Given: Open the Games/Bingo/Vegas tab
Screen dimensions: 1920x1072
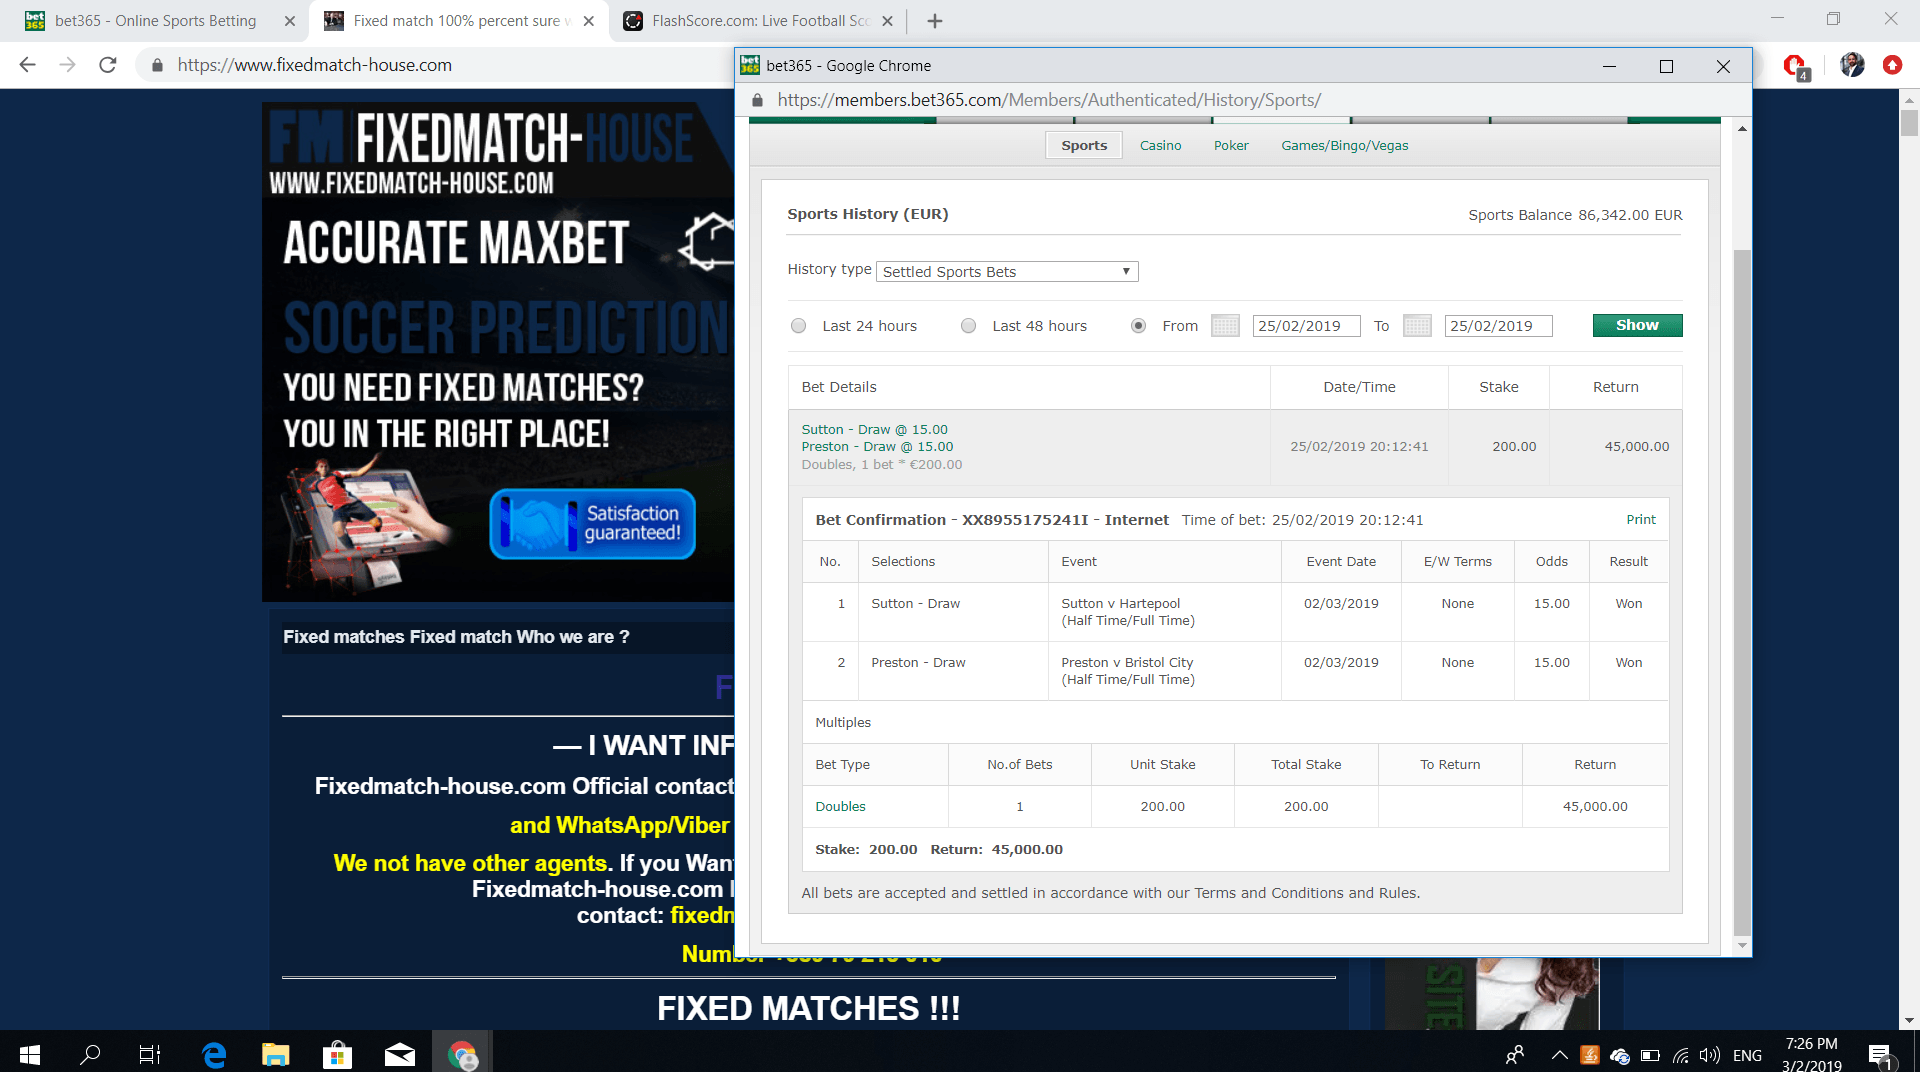Looking at the screenshot, I should (x=1344, y=146).
